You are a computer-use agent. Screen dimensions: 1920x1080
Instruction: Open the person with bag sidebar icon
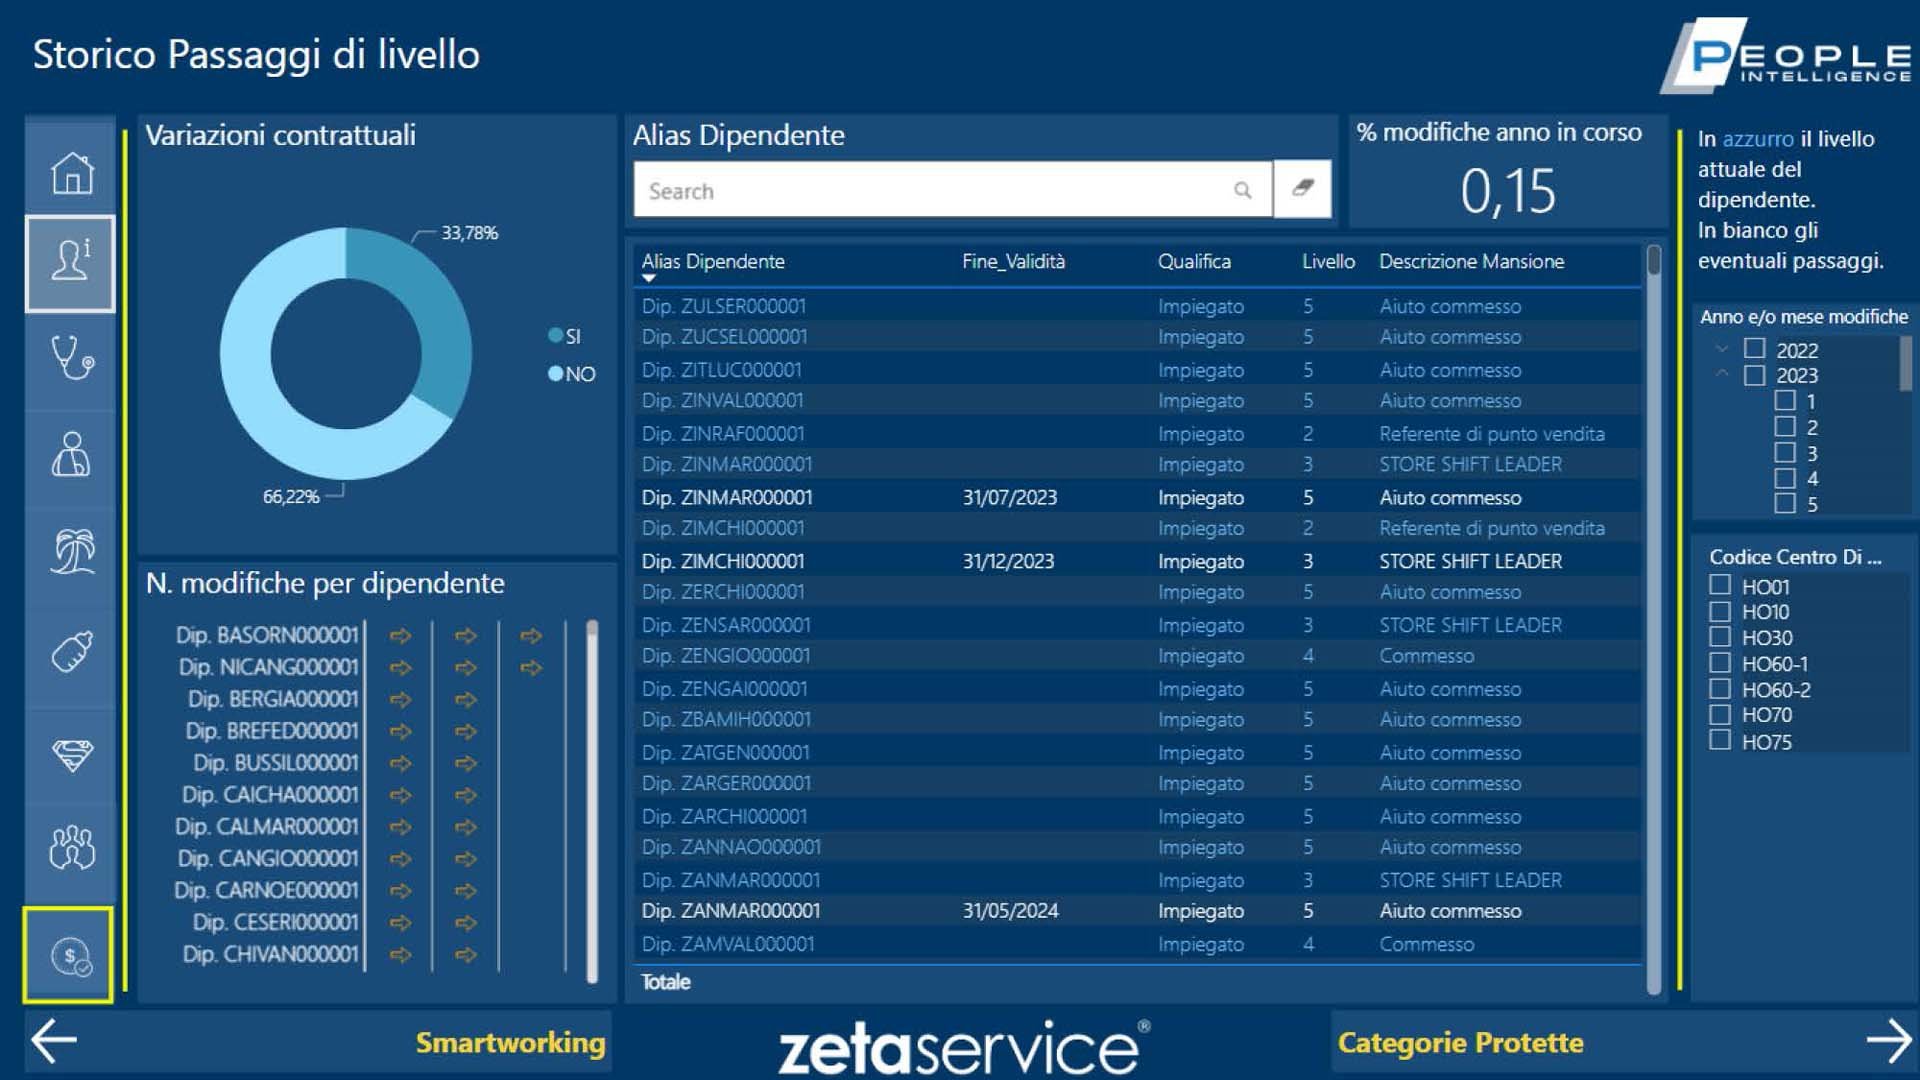pos(71,454)
